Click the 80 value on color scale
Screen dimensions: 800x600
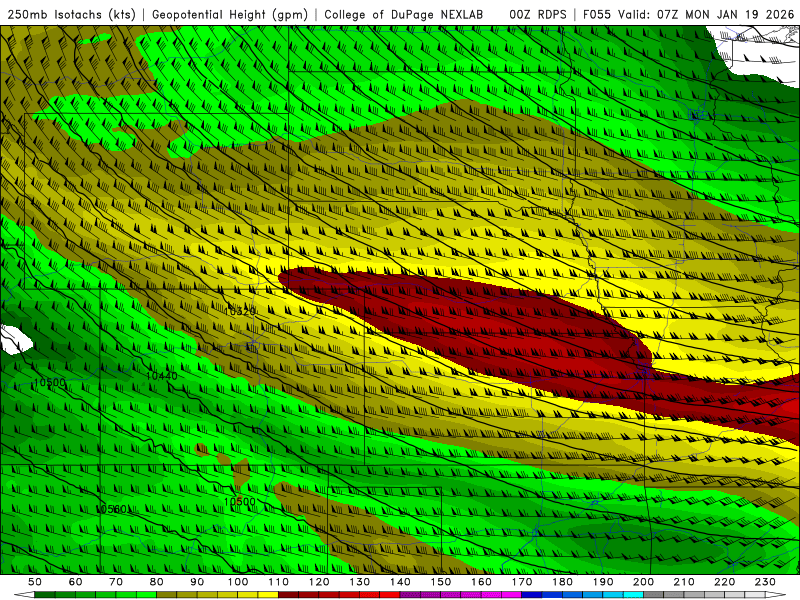coord(157,582)
